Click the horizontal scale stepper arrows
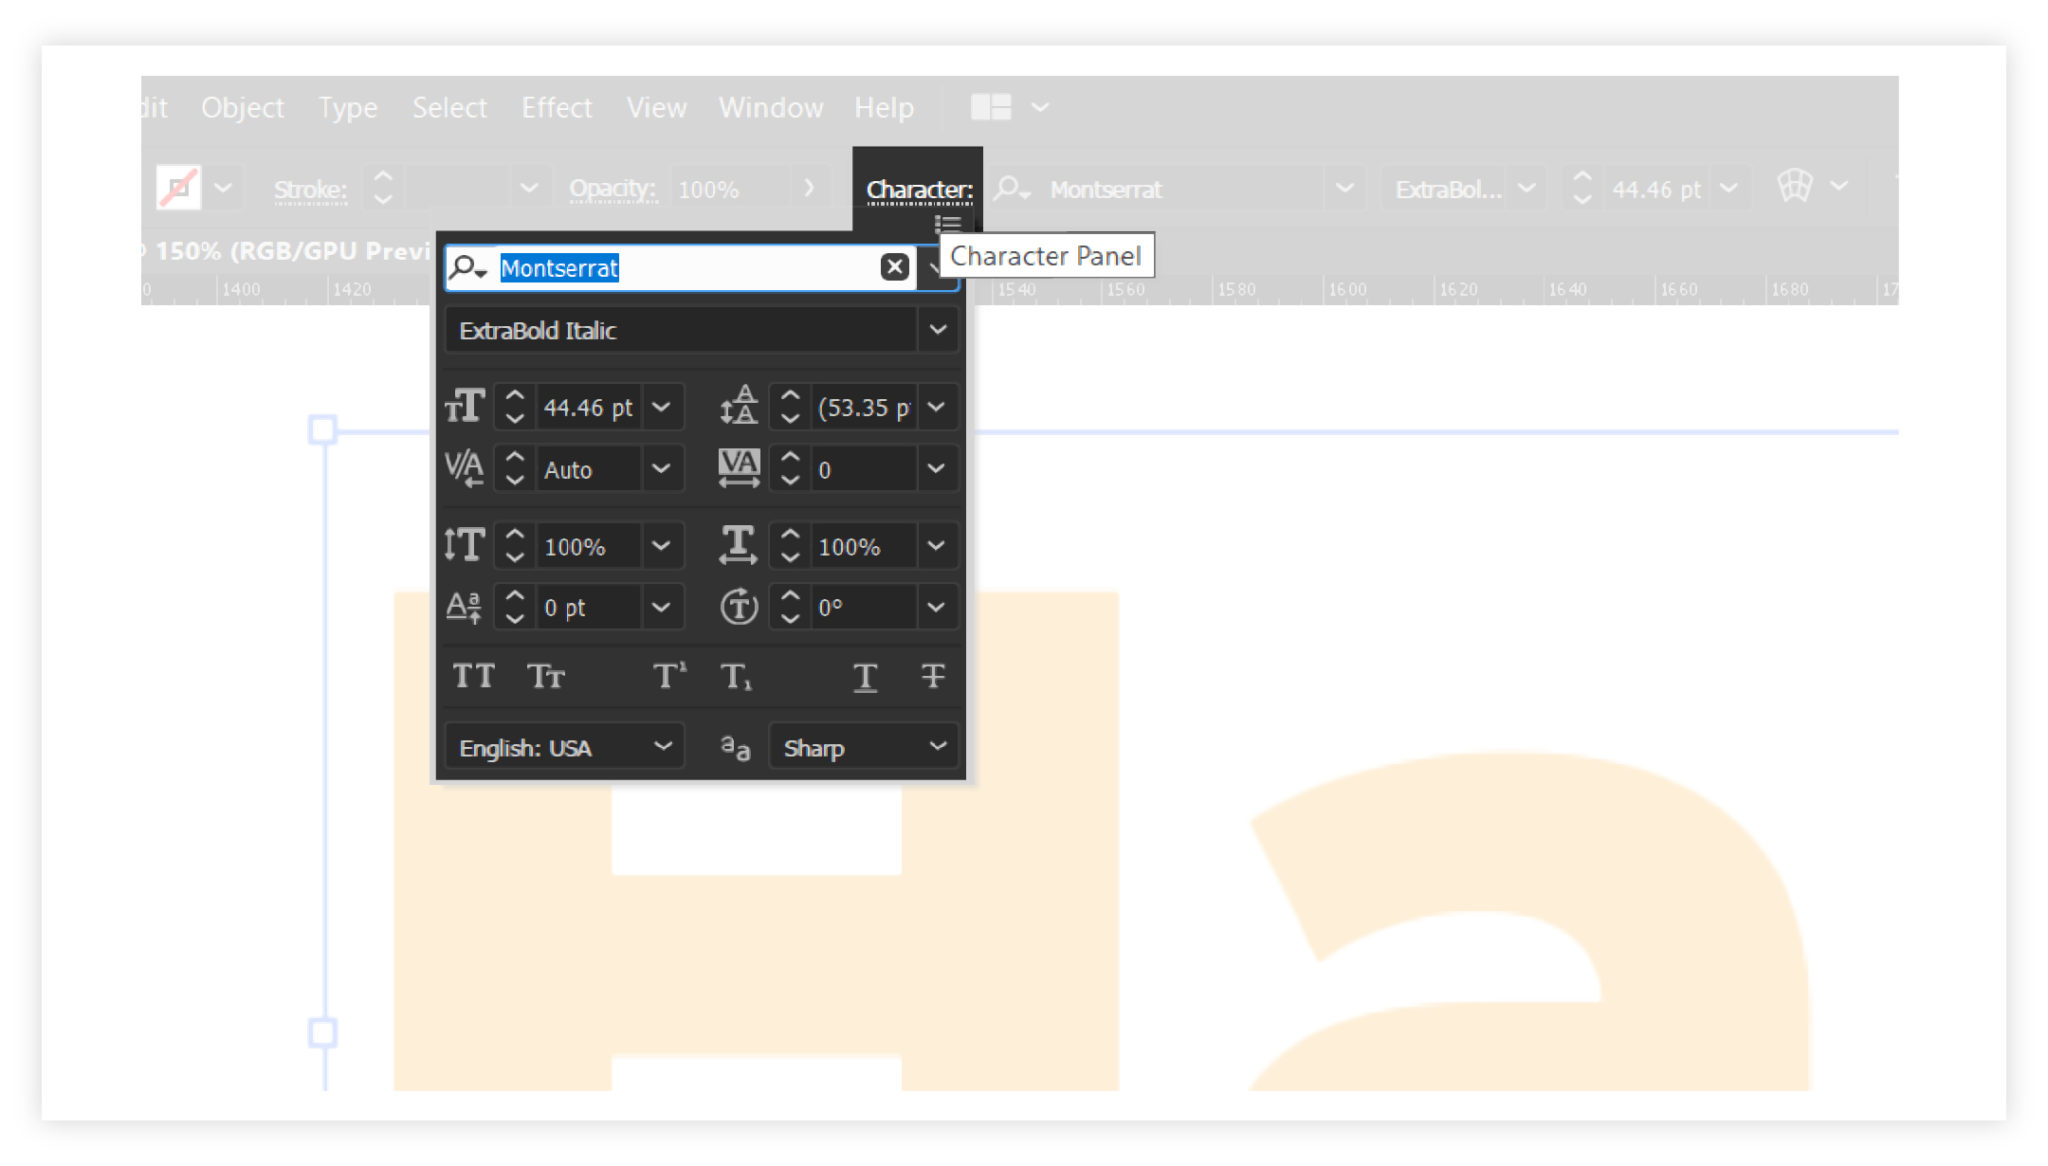Viewport: 2048px width, 1166px height. pos(790,545)
